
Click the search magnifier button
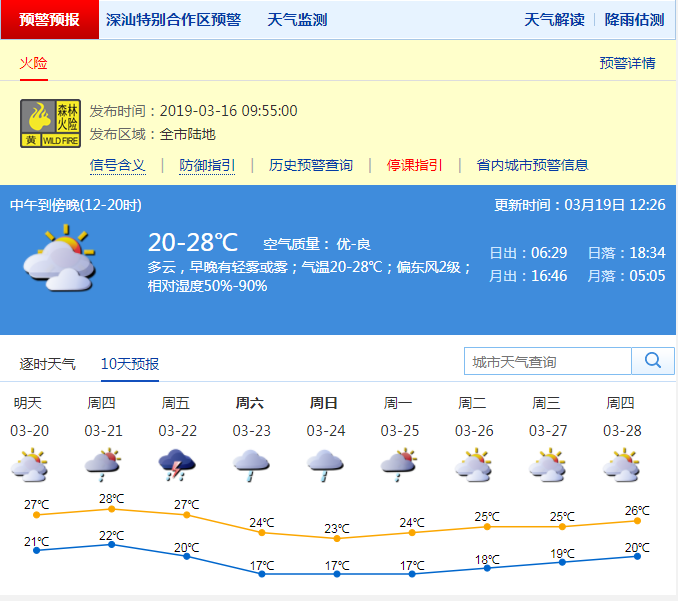[x=653, y=361]
